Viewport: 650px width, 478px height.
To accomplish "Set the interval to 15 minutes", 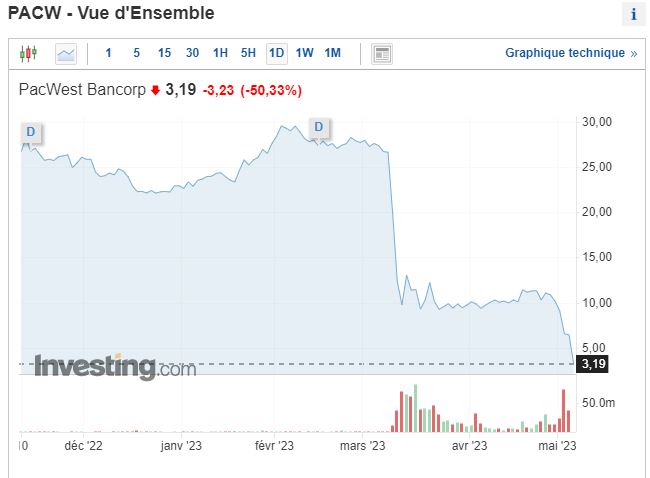I will pyautogui.click(x=164, y=53).
